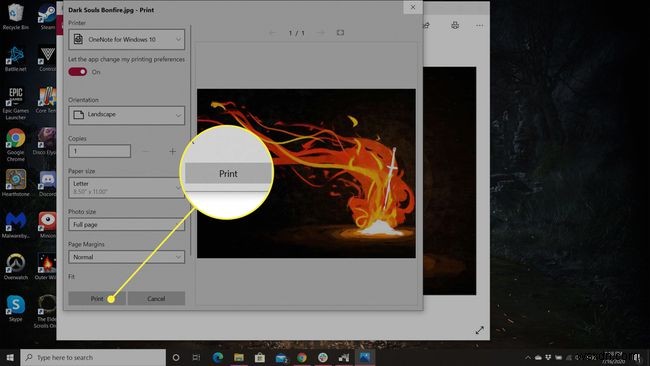The height and width of the screenshot is (366, 650).
Task: Click the Cancel button in dialog
Action: click(x=156, y=298)
